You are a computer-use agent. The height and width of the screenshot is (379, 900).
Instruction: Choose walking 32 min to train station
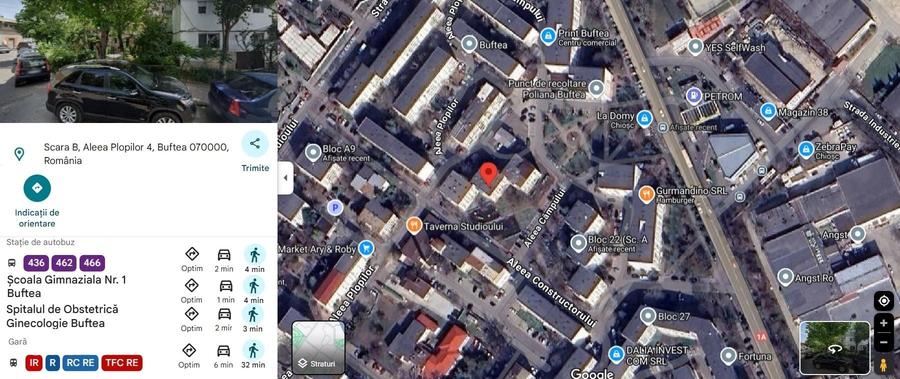[x=254, y=354]
